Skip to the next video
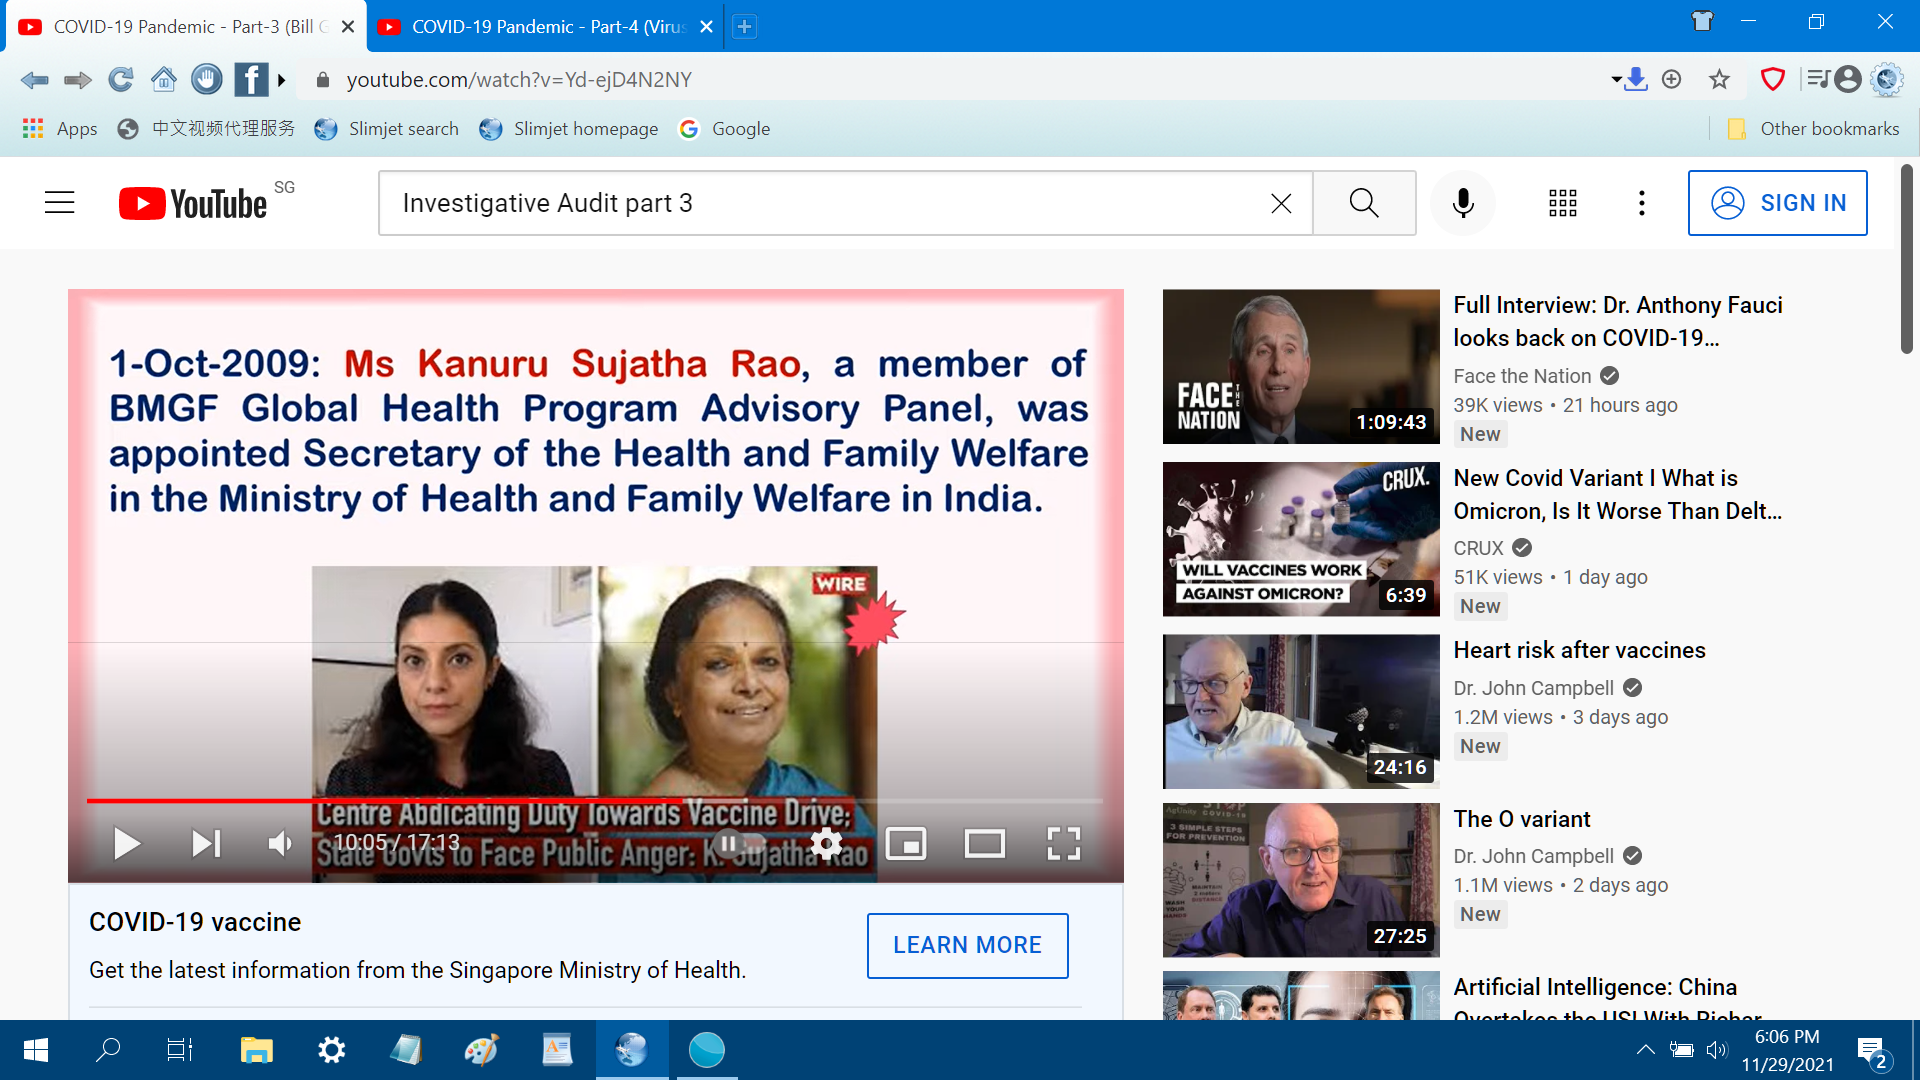This screenshot has width=1920, height=1080. click(206, 844)
